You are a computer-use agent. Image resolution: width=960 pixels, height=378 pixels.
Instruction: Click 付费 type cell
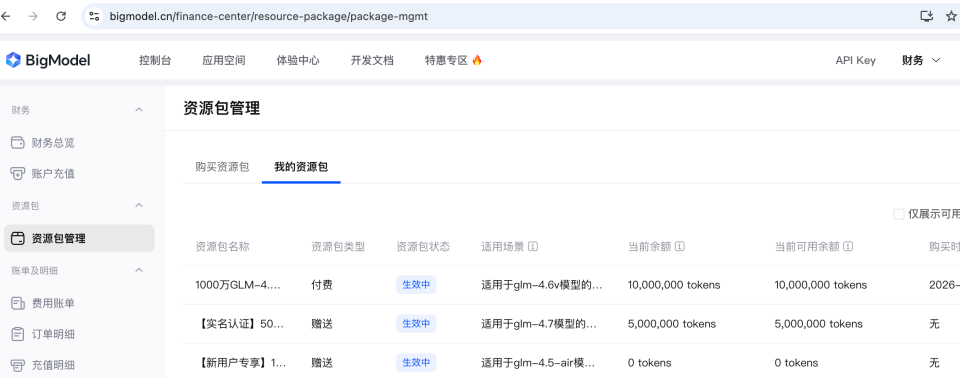[322, 285]
